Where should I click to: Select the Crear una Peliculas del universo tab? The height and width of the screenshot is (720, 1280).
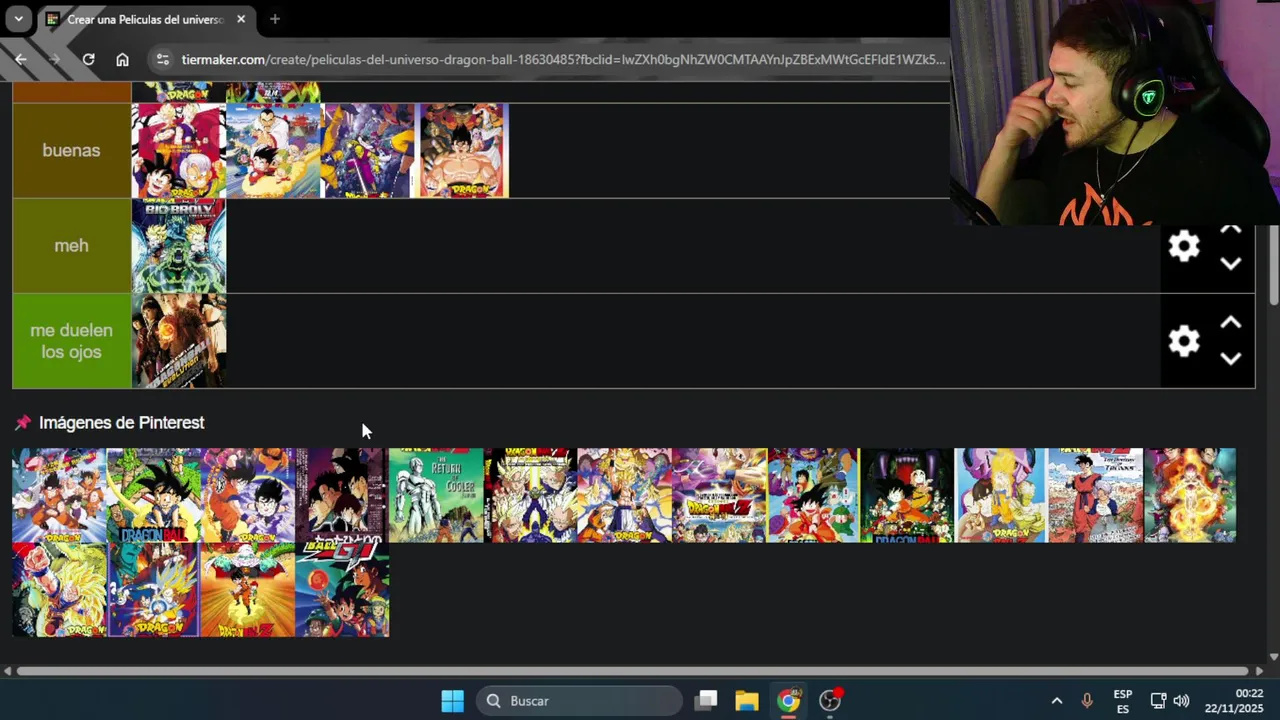tap(146, 19)
